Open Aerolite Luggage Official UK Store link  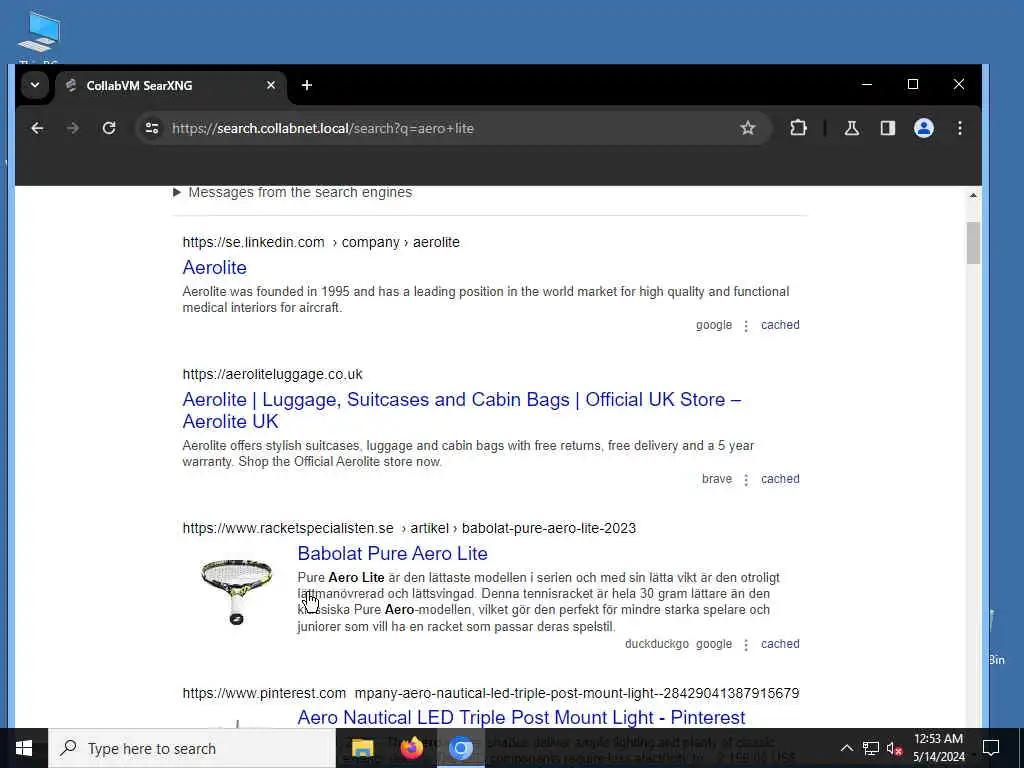coord(461,410)
